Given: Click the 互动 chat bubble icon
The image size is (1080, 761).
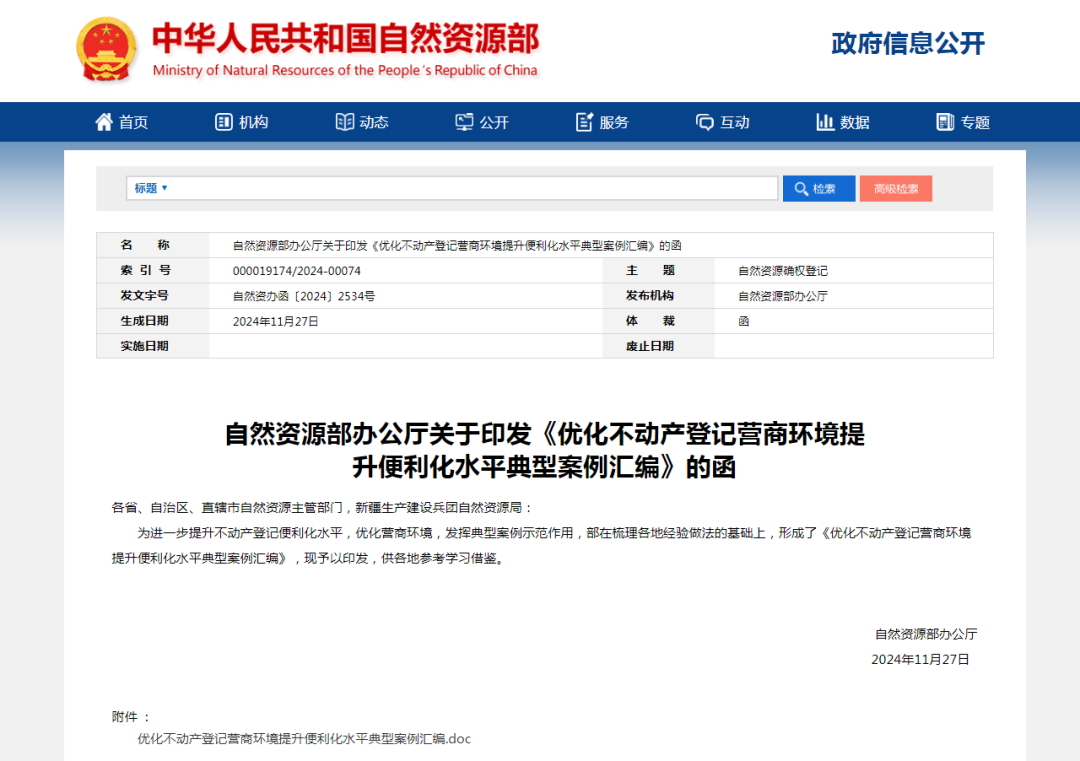Looking at the screenshot, I should [x=705, y=122].
